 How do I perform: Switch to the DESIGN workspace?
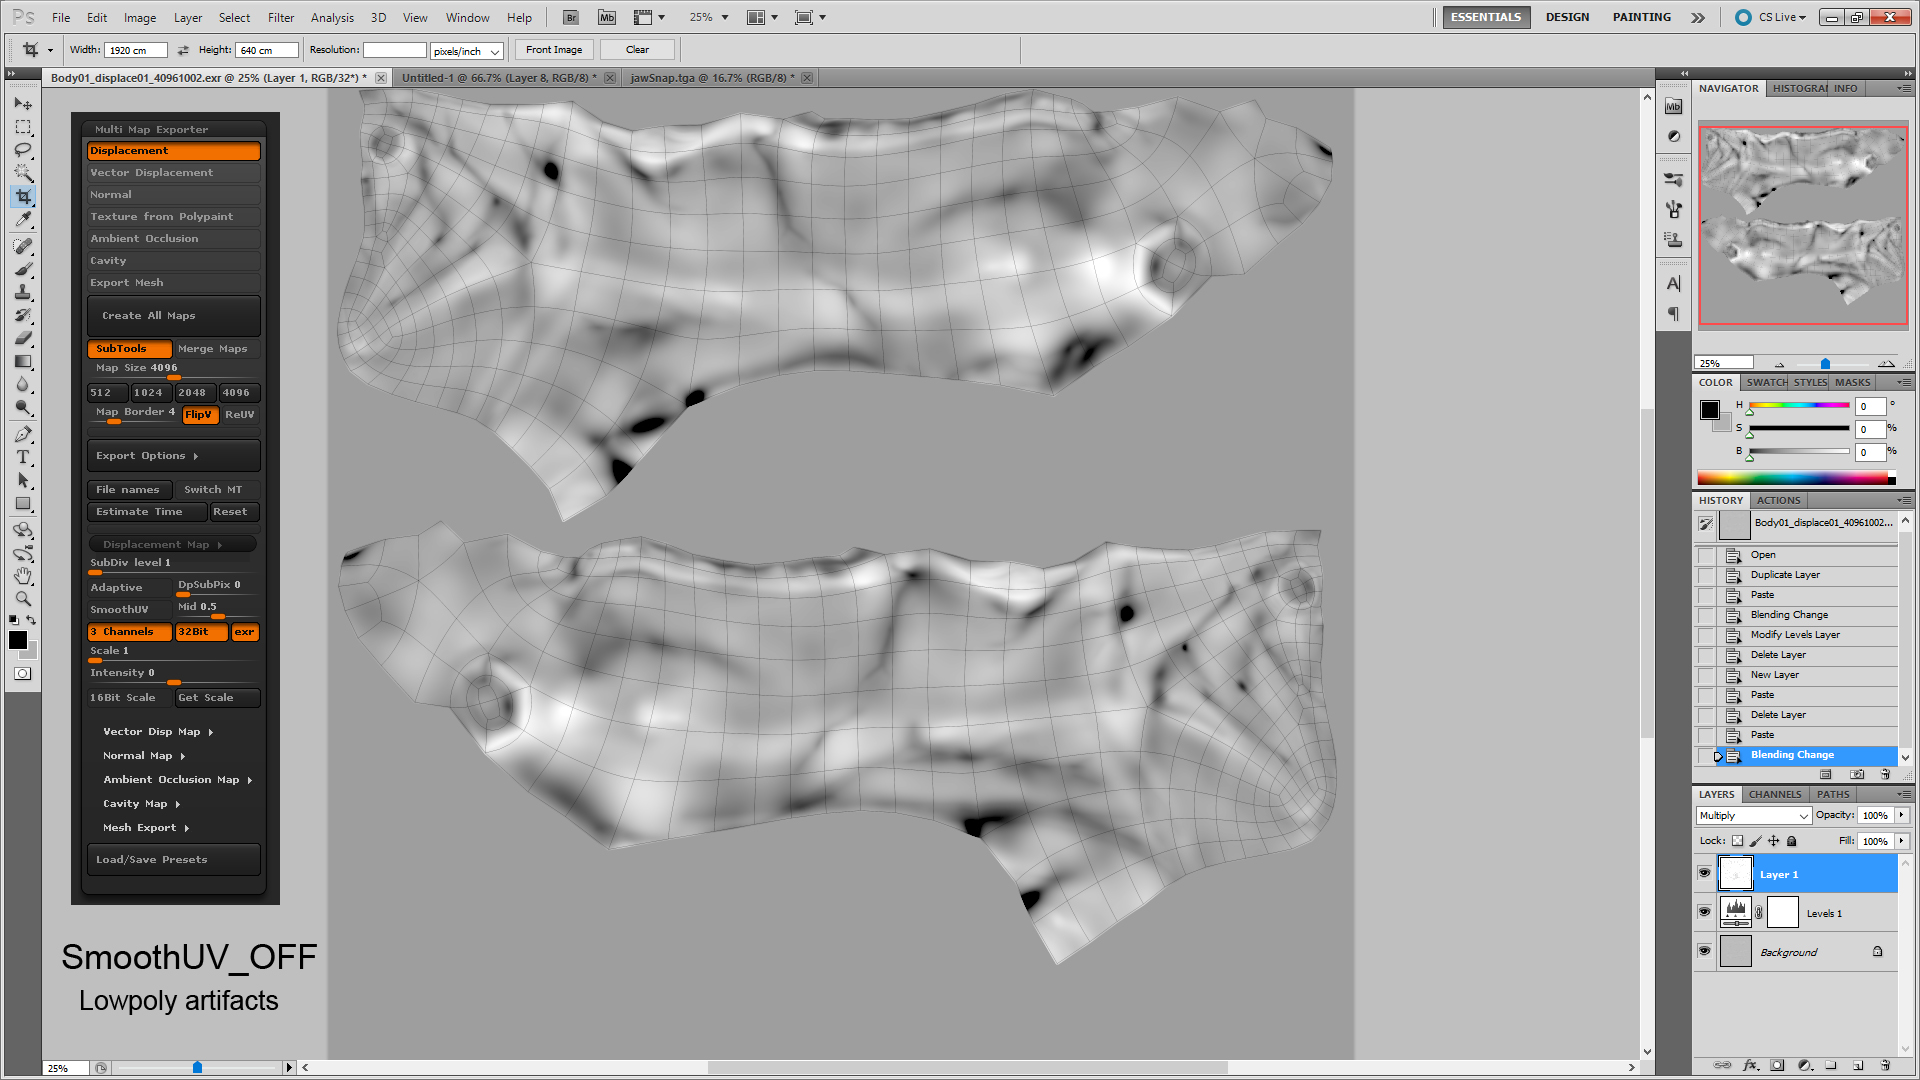[x=1567, y=17]
